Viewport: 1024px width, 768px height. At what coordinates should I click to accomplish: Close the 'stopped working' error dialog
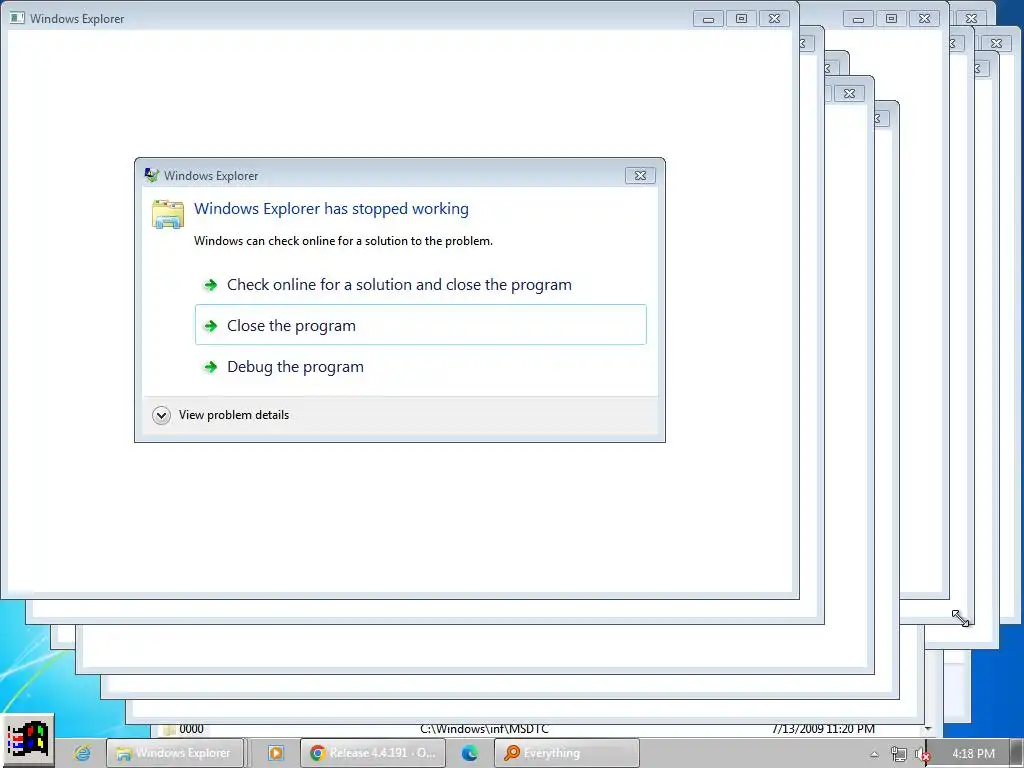pyautogui.click(x=640, y=176)
